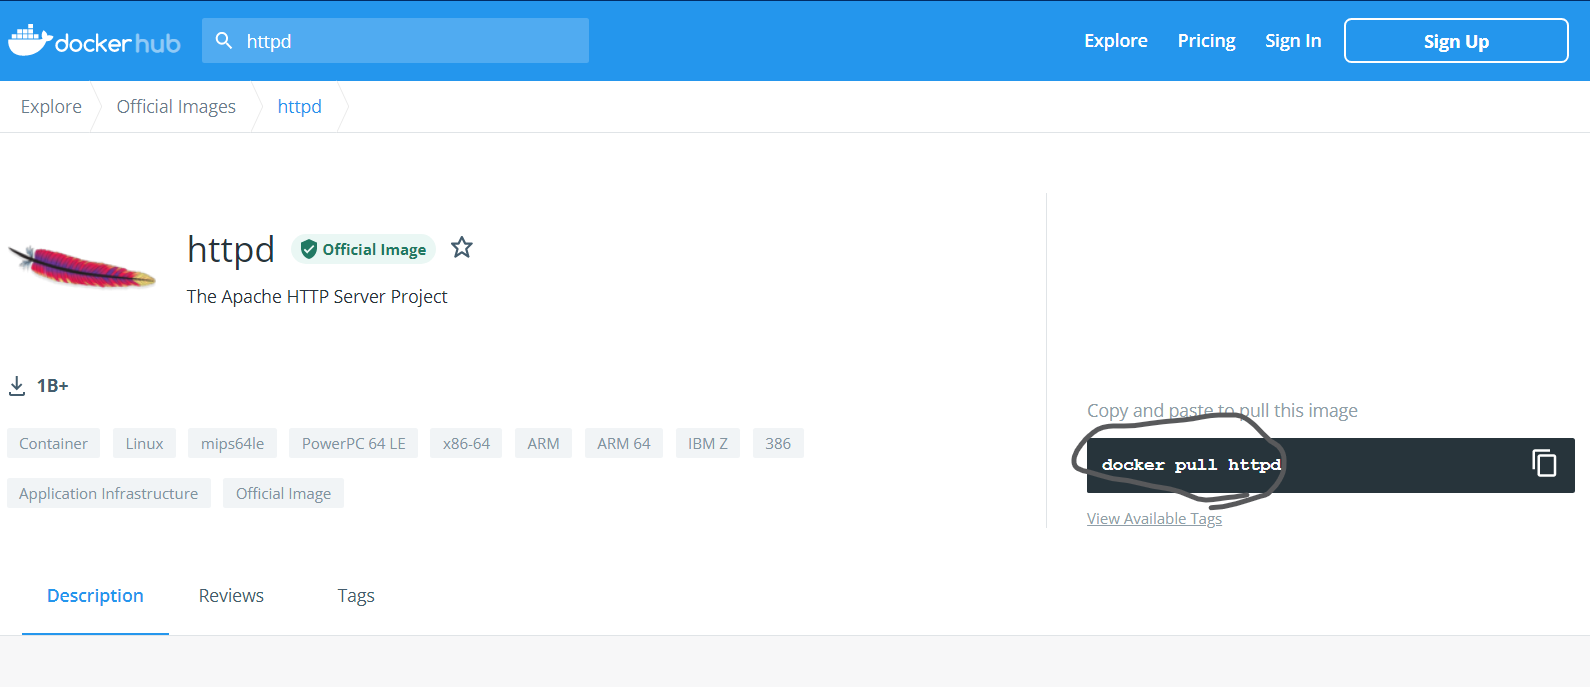Select the IBM Z tag chip
Viewport: 1590px width, 687px height.
click(x=708, y=443)
